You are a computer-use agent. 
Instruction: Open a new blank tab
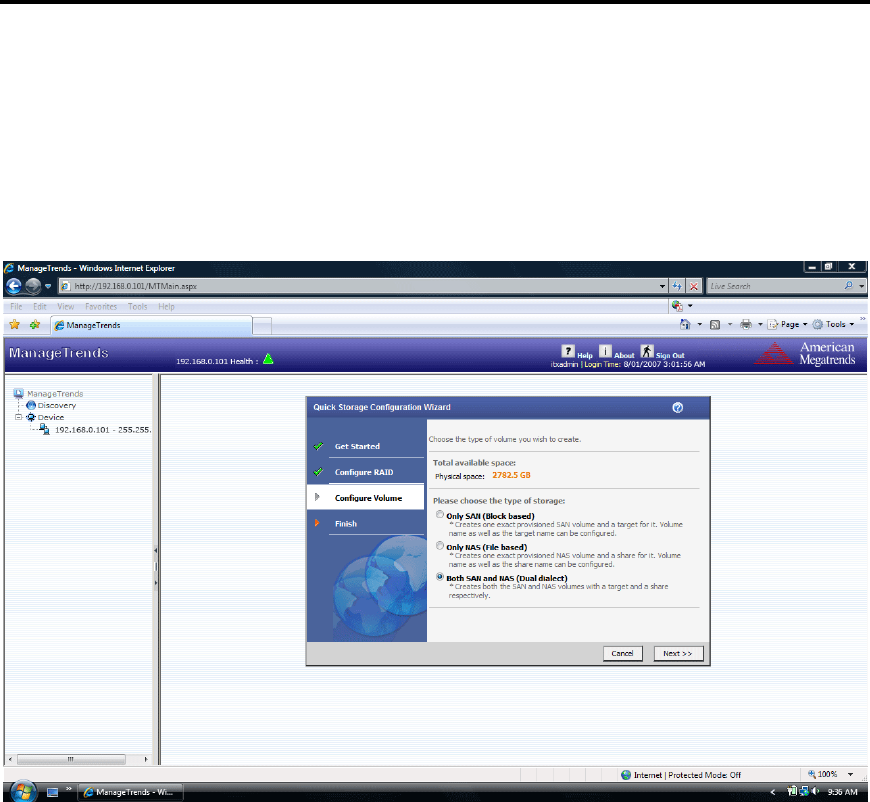point(262,326)
